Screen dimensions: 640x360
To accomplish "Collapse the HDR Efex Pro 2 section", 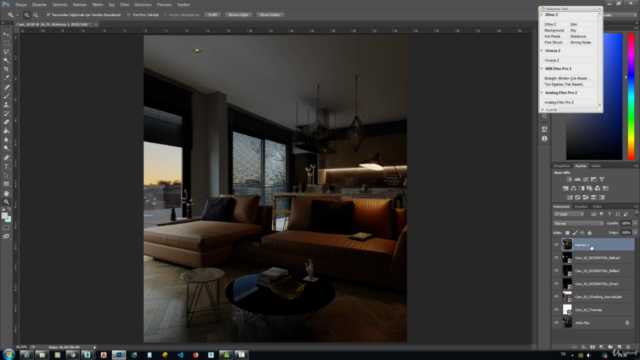I will [x=542, y=69].
